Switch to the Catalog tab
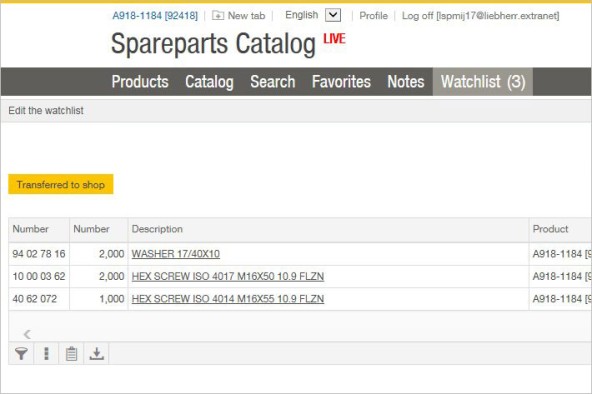This screenshot has height=394, width=592. pyautogui.click(x=209, y=82)
